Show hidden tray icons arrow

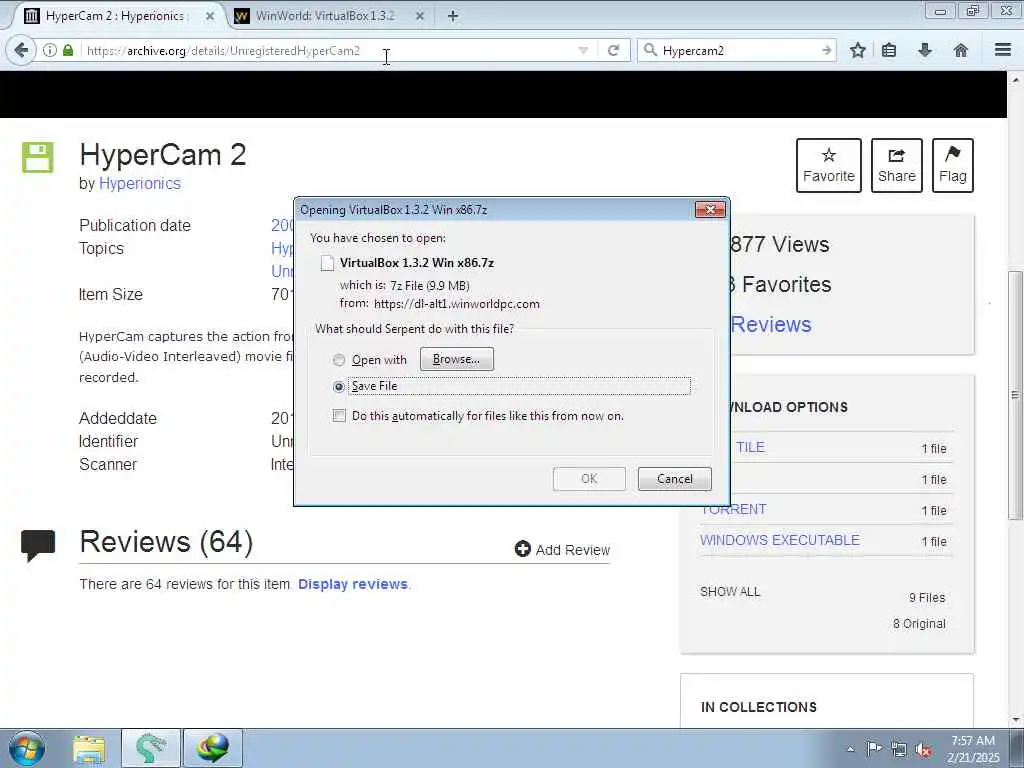tap(850, 749)
